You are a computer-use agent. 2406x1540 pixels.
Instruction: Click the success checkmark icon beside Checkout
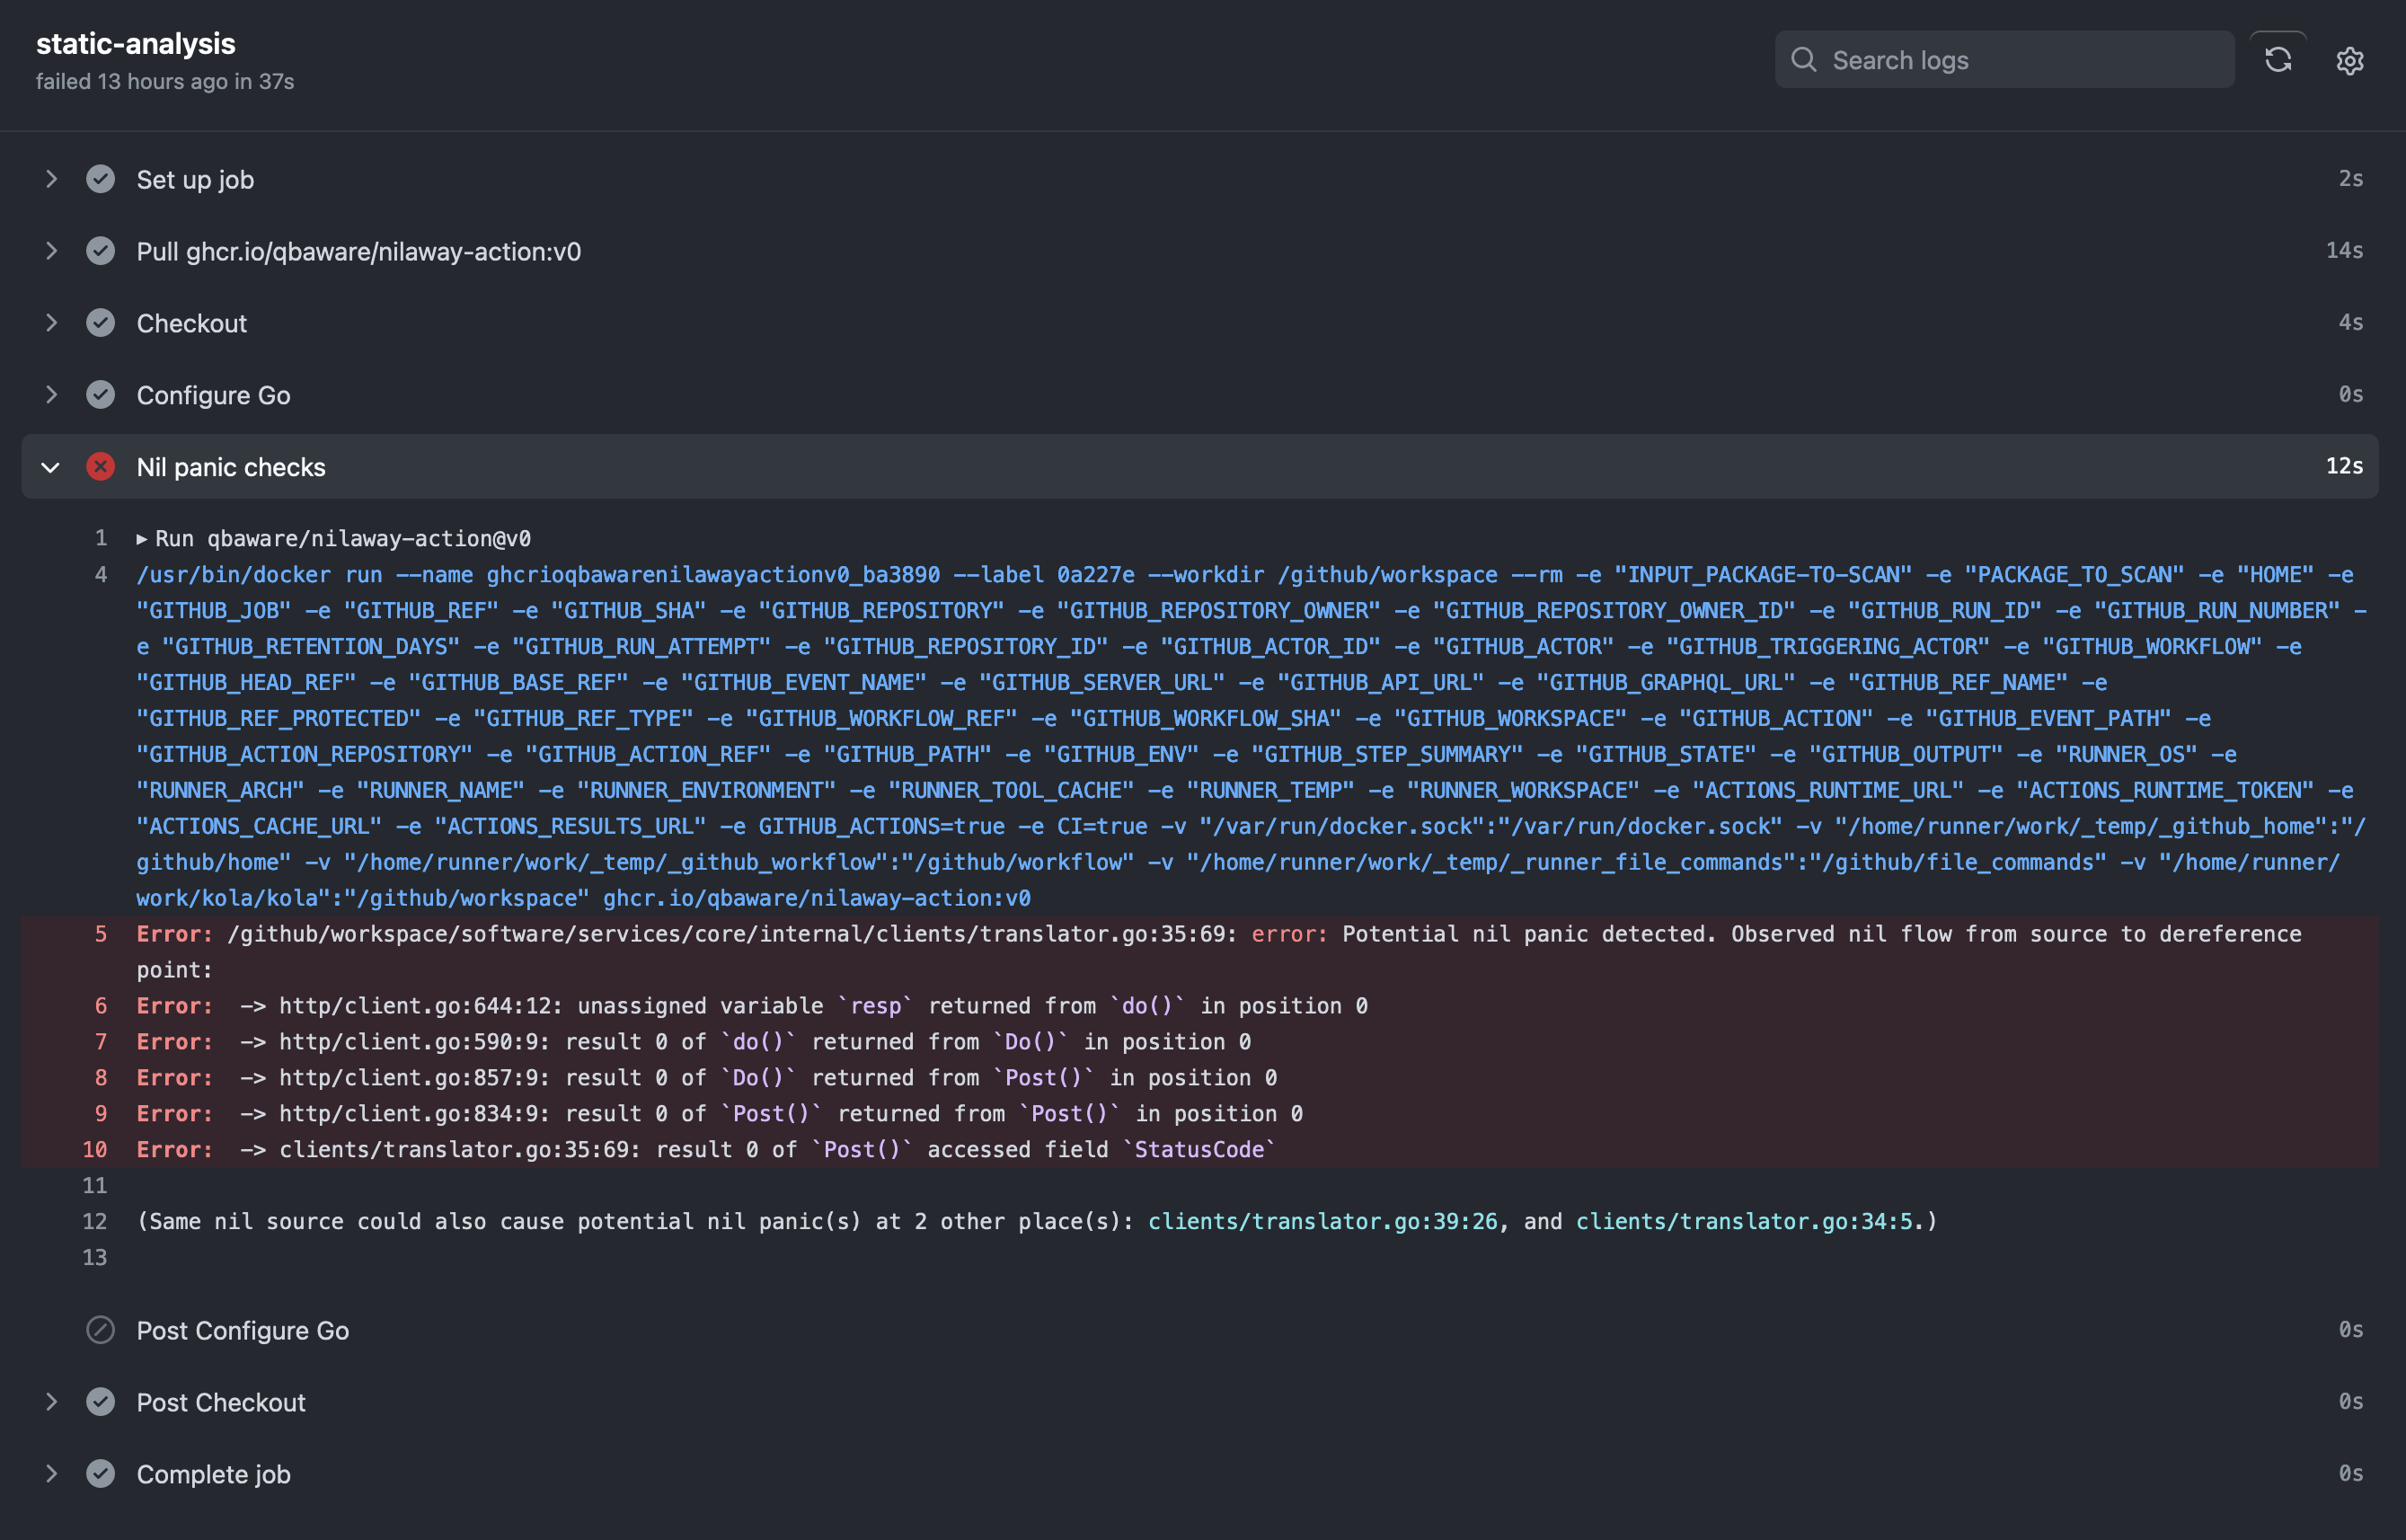(x=100, y=323)
